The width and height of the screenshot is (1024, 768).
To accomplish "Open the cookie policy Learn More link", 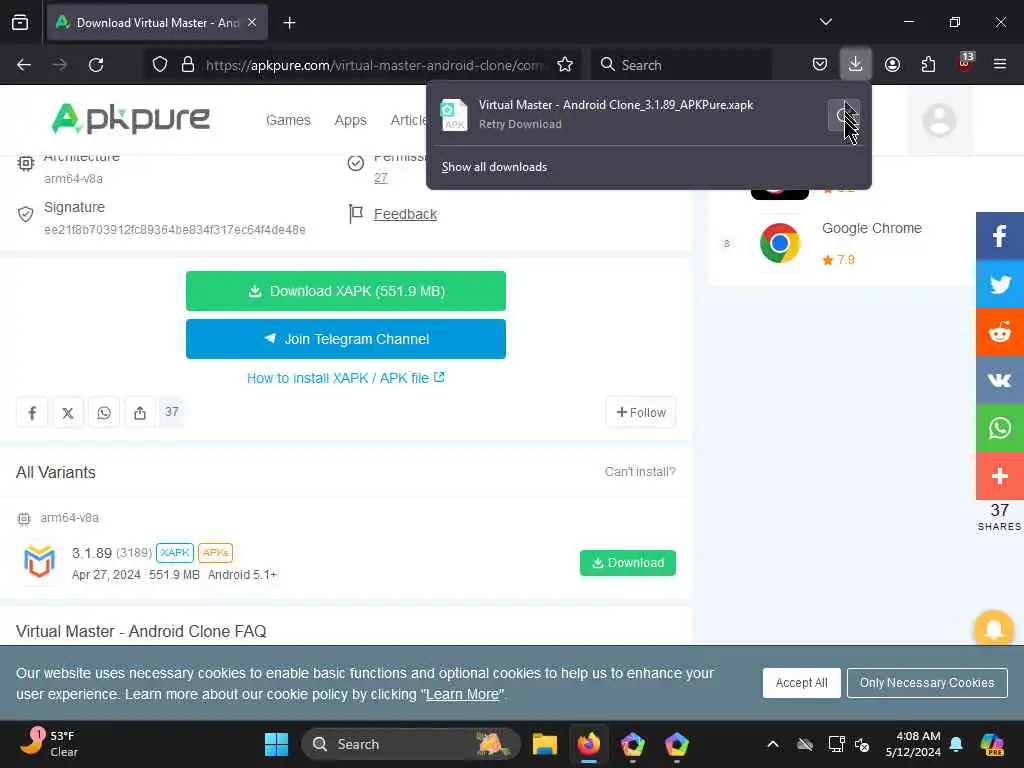I will [462, 694].
